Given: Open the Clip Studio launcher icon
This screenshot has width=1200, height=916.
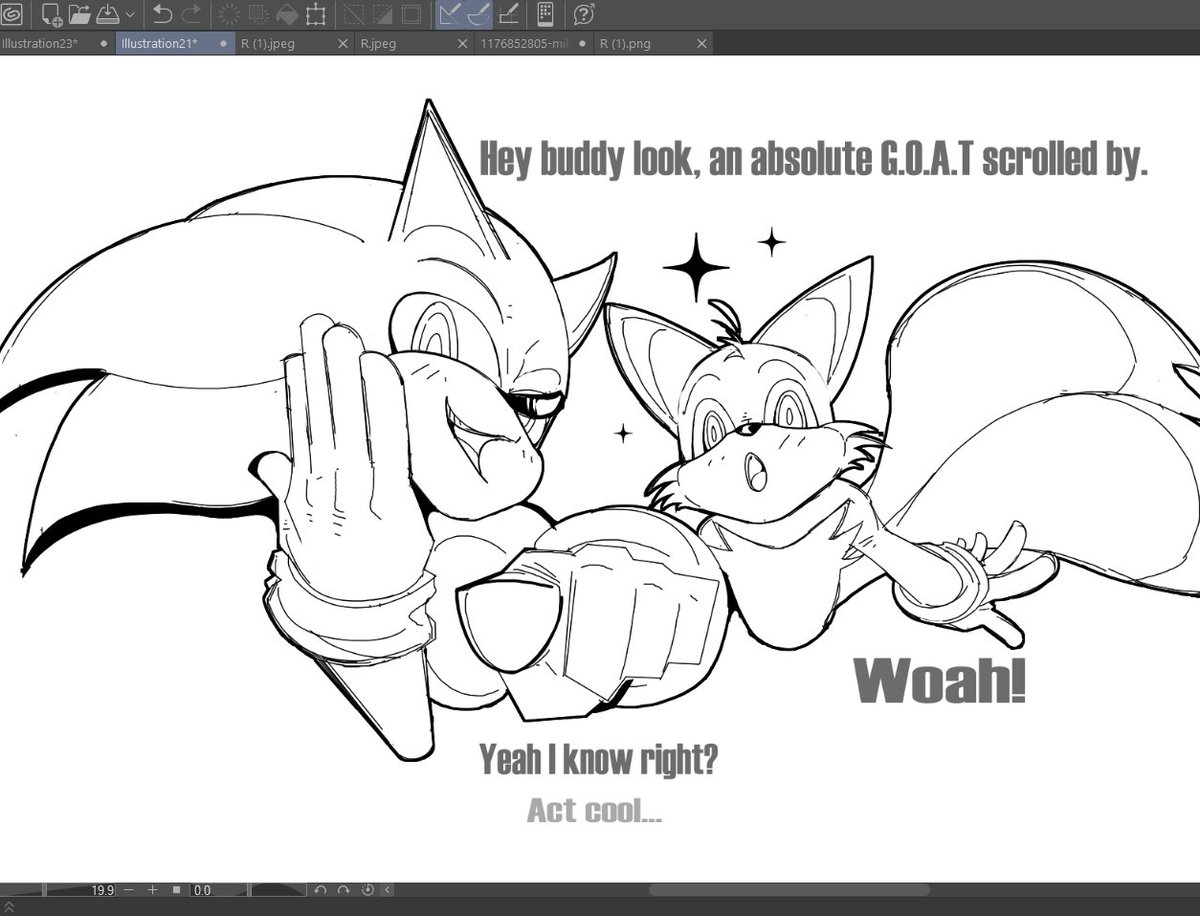Looking at the screenshot, I should click(12, 15).
